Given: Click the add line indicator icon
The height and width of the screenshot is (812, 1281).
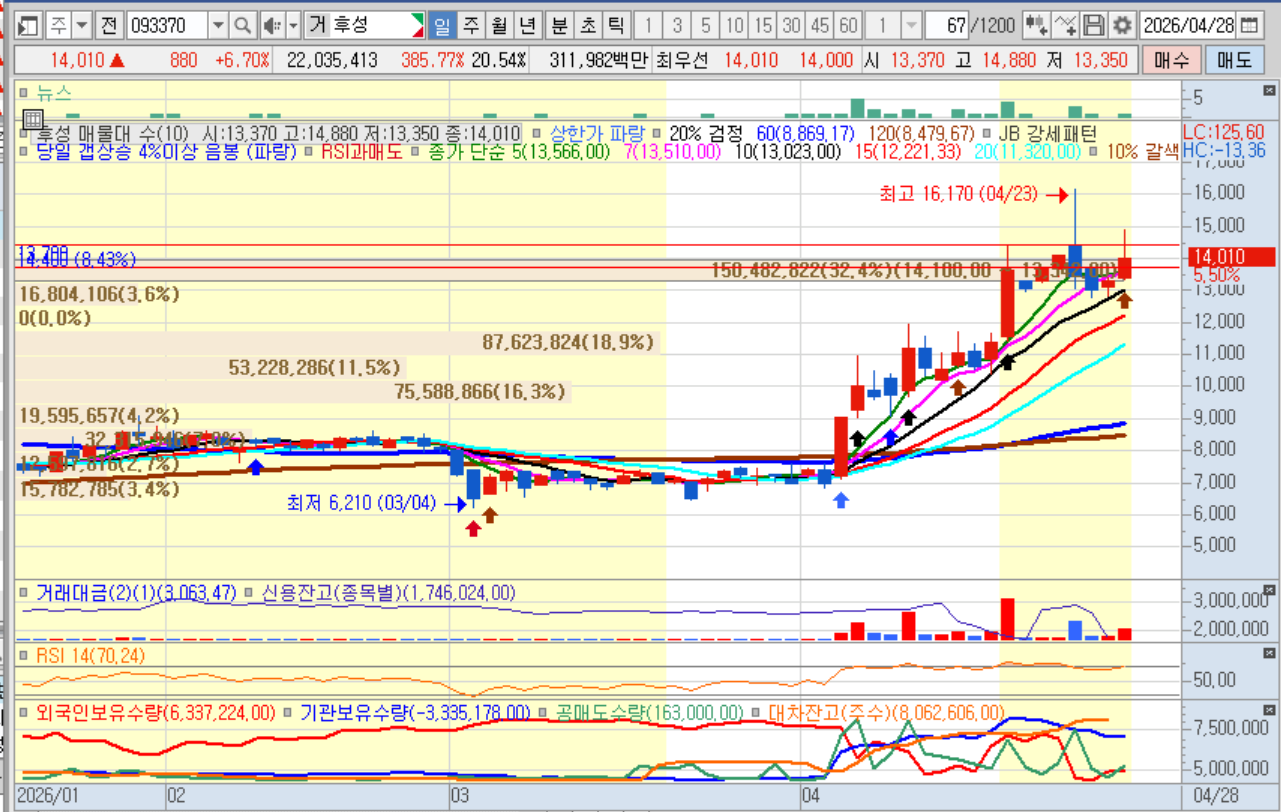Looking at the screenshot, I should tap(1066, 24).
